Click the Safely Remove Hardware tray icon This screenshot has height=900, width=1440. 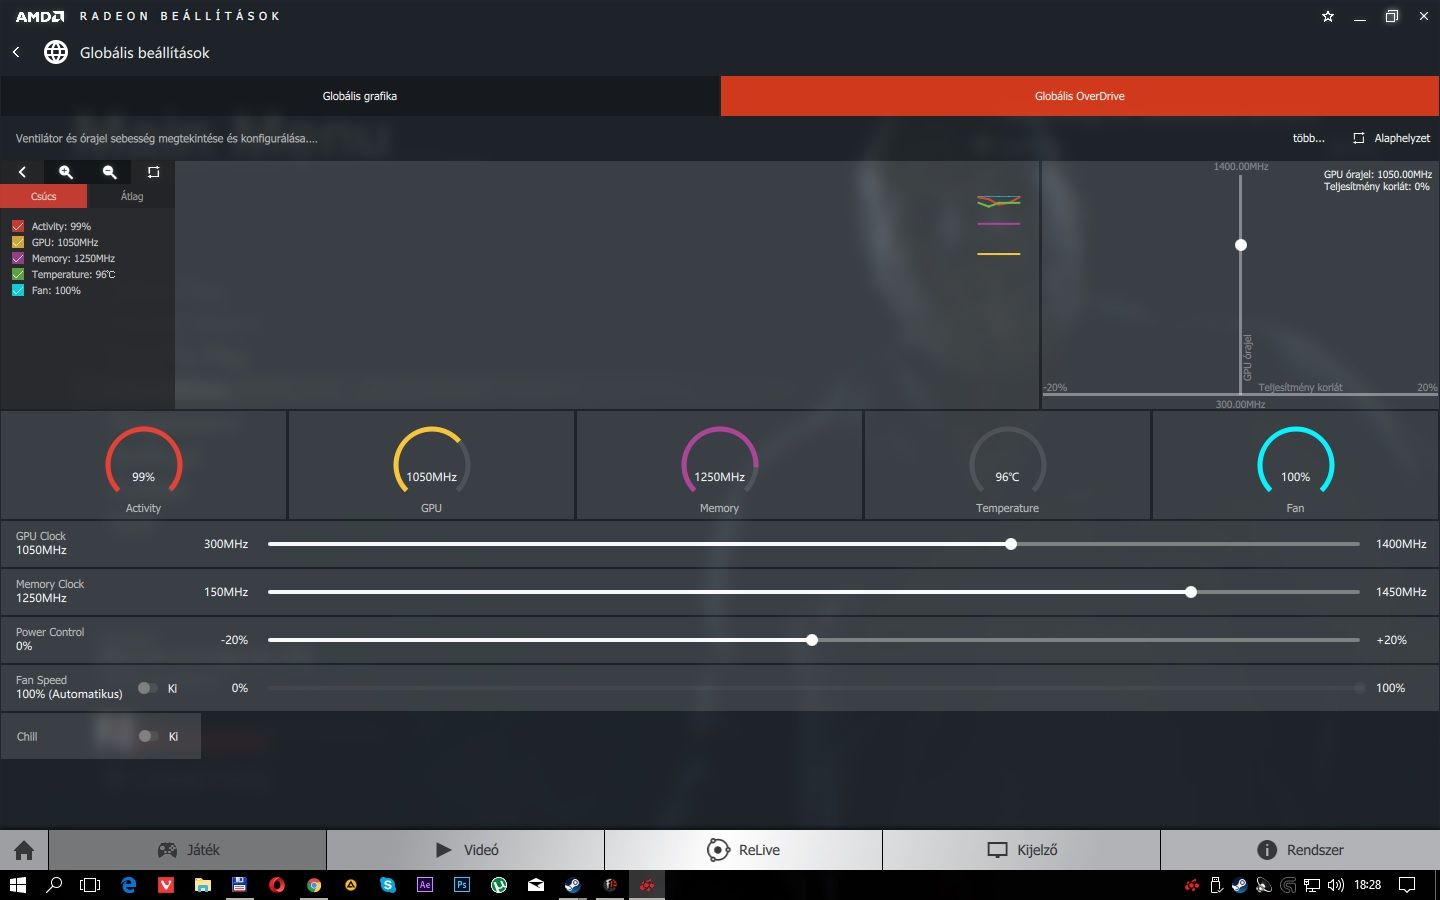(1216, 885)
